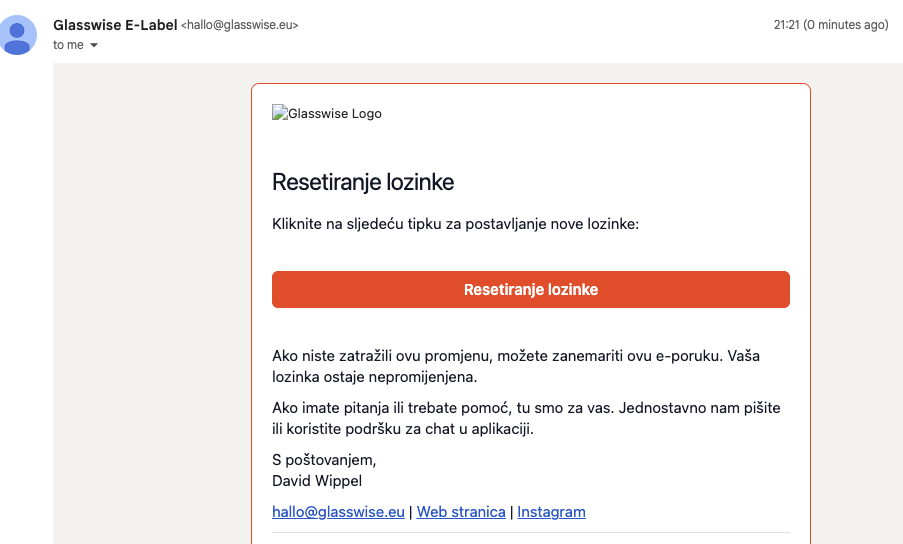Viewport: 903px width, 544px height.
Task: Click the paragraph starting "Ako niste zatražili"
Action: (x=516, y=366)
